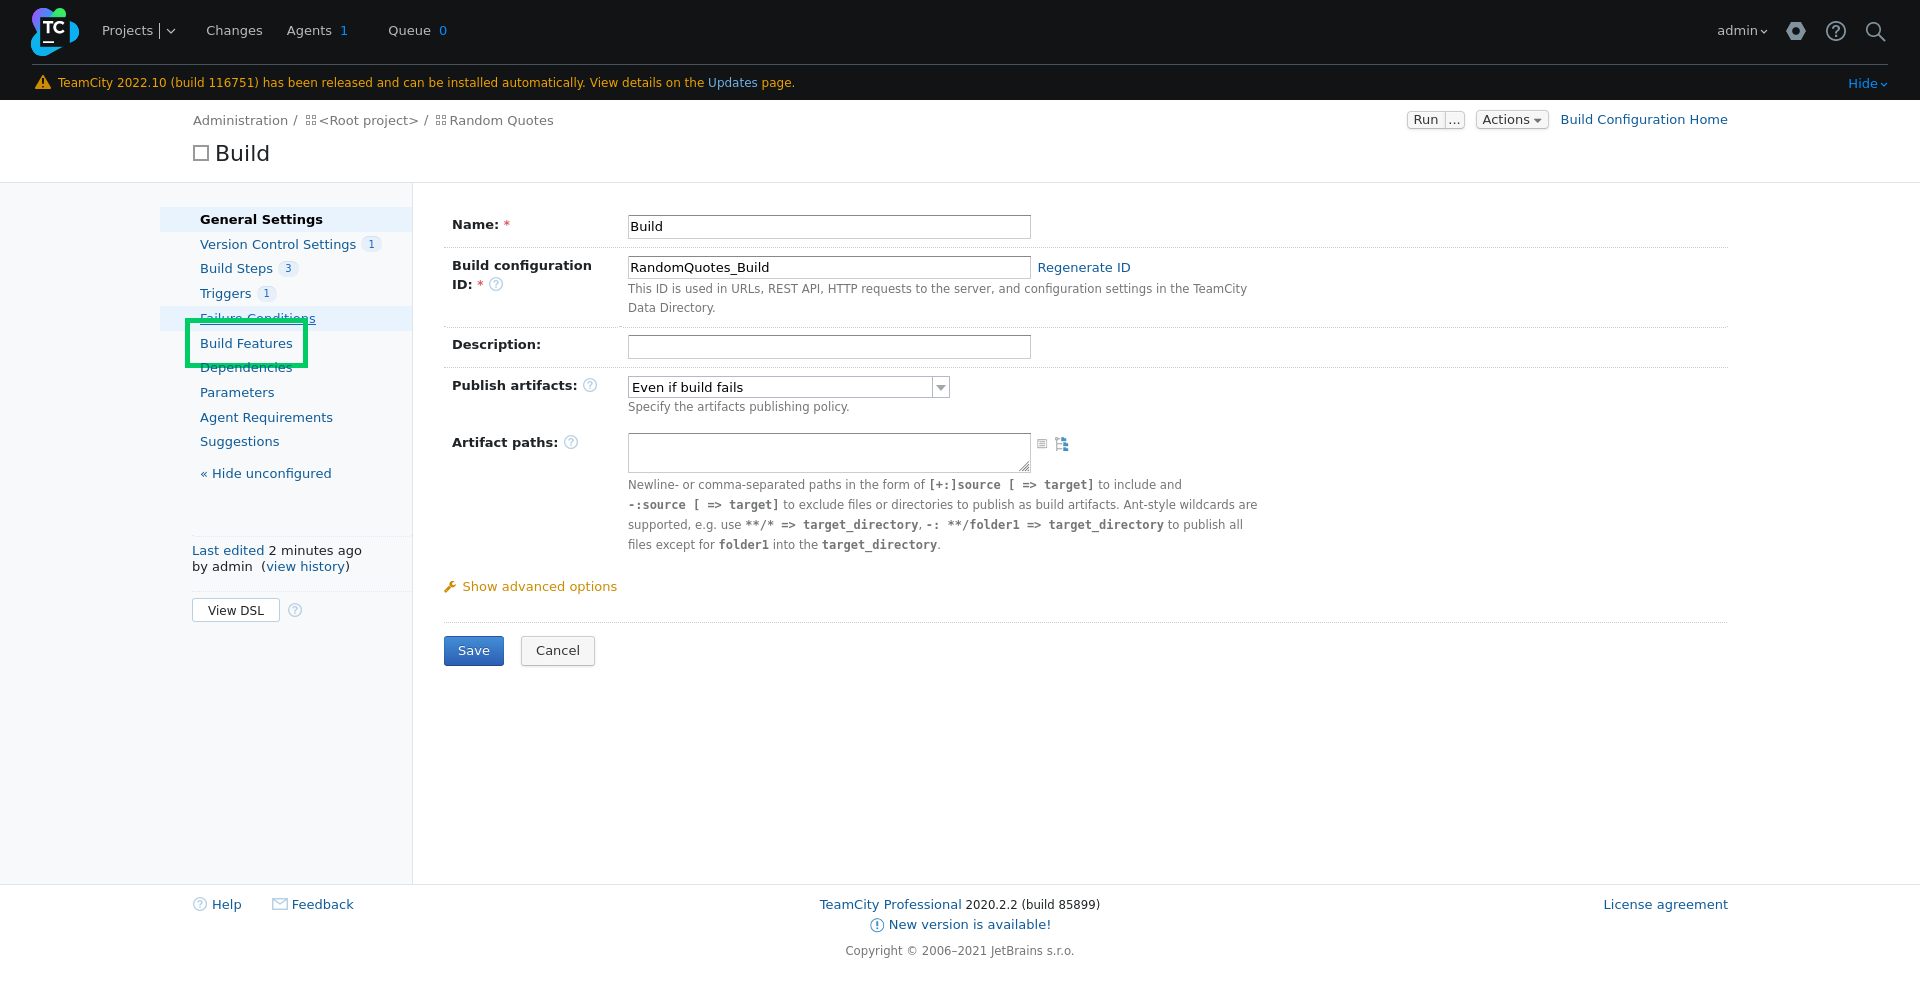Screen dimensions: 1920x995
Task: Open the Updates page link in banner
Action: [x=733, y=83]
